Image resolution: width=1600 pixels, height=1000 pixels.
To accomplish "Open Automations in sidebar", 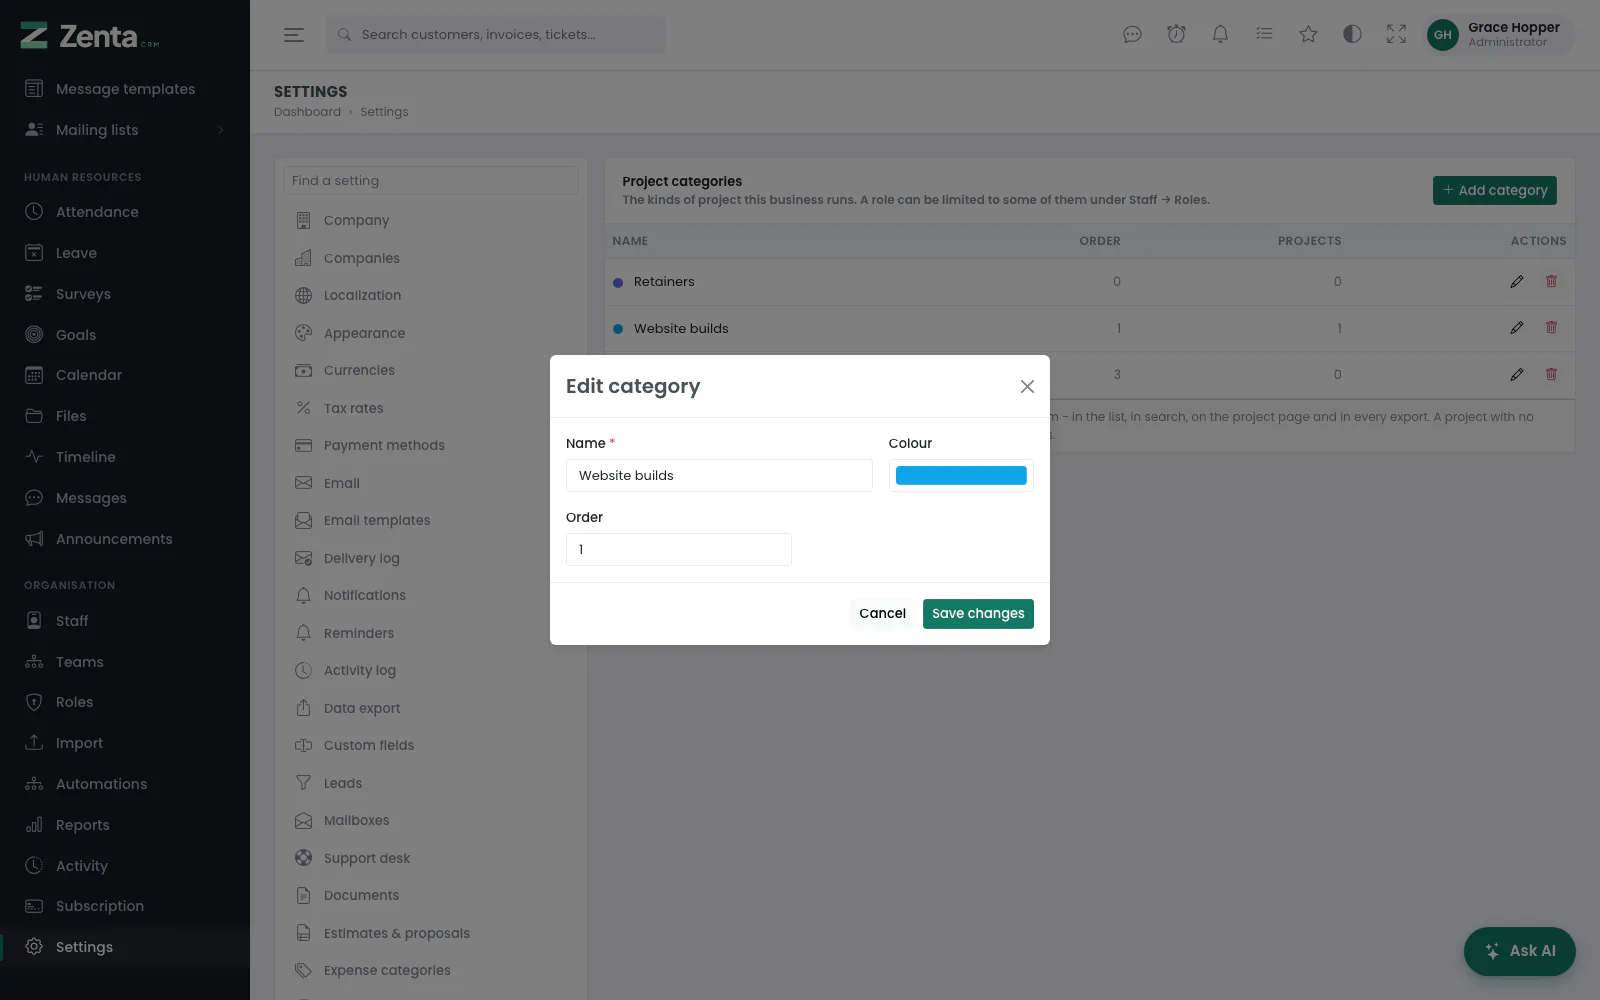I will tap(125, 784).
